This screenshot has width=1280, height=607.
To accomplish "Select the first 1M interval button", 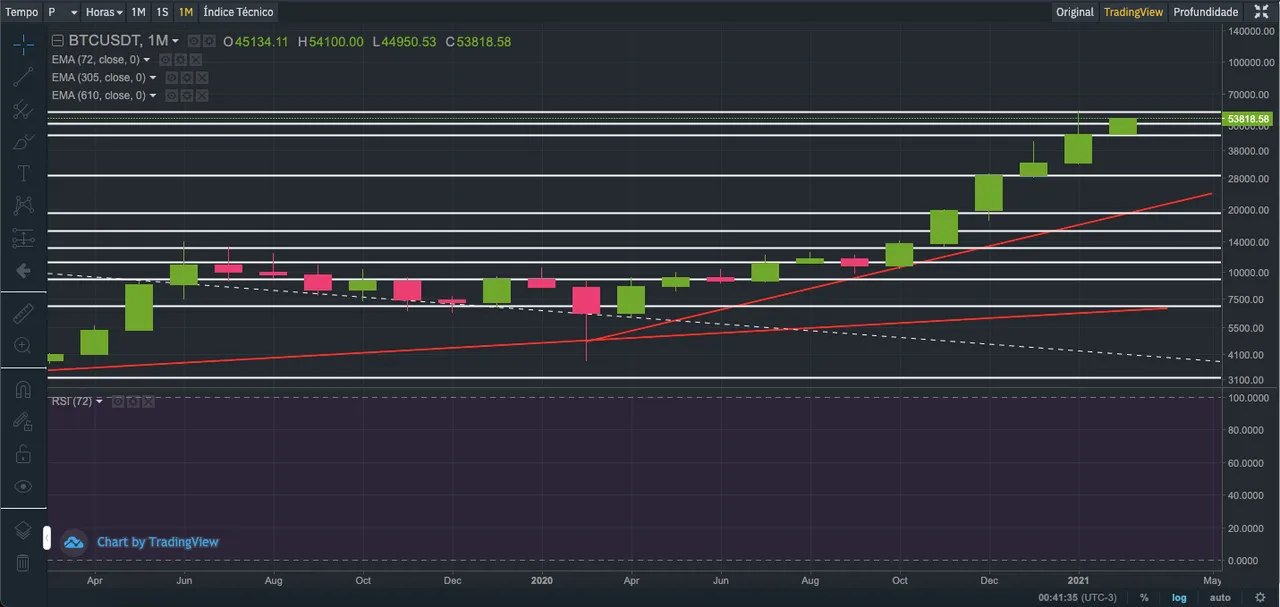I will click(x=138, y=12).
